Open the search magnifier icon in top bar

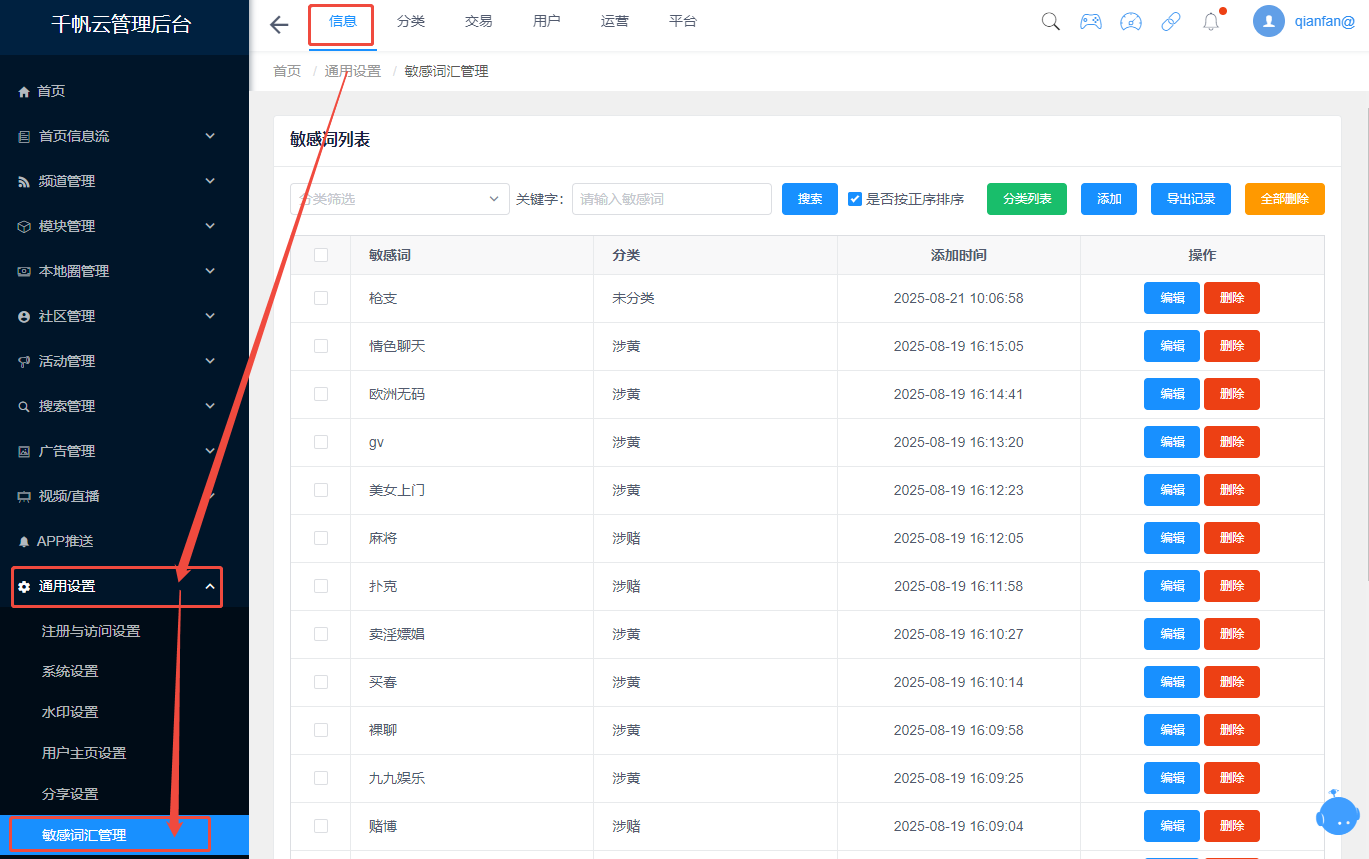(1051, 21)
